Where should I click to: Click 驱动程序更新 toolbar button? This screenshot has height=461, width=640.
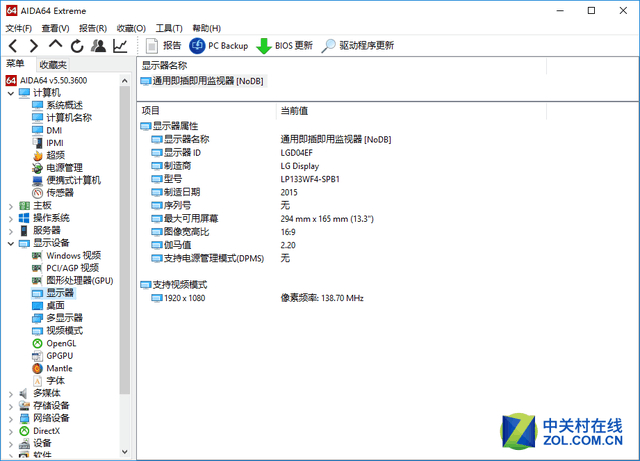click(358, 46)
